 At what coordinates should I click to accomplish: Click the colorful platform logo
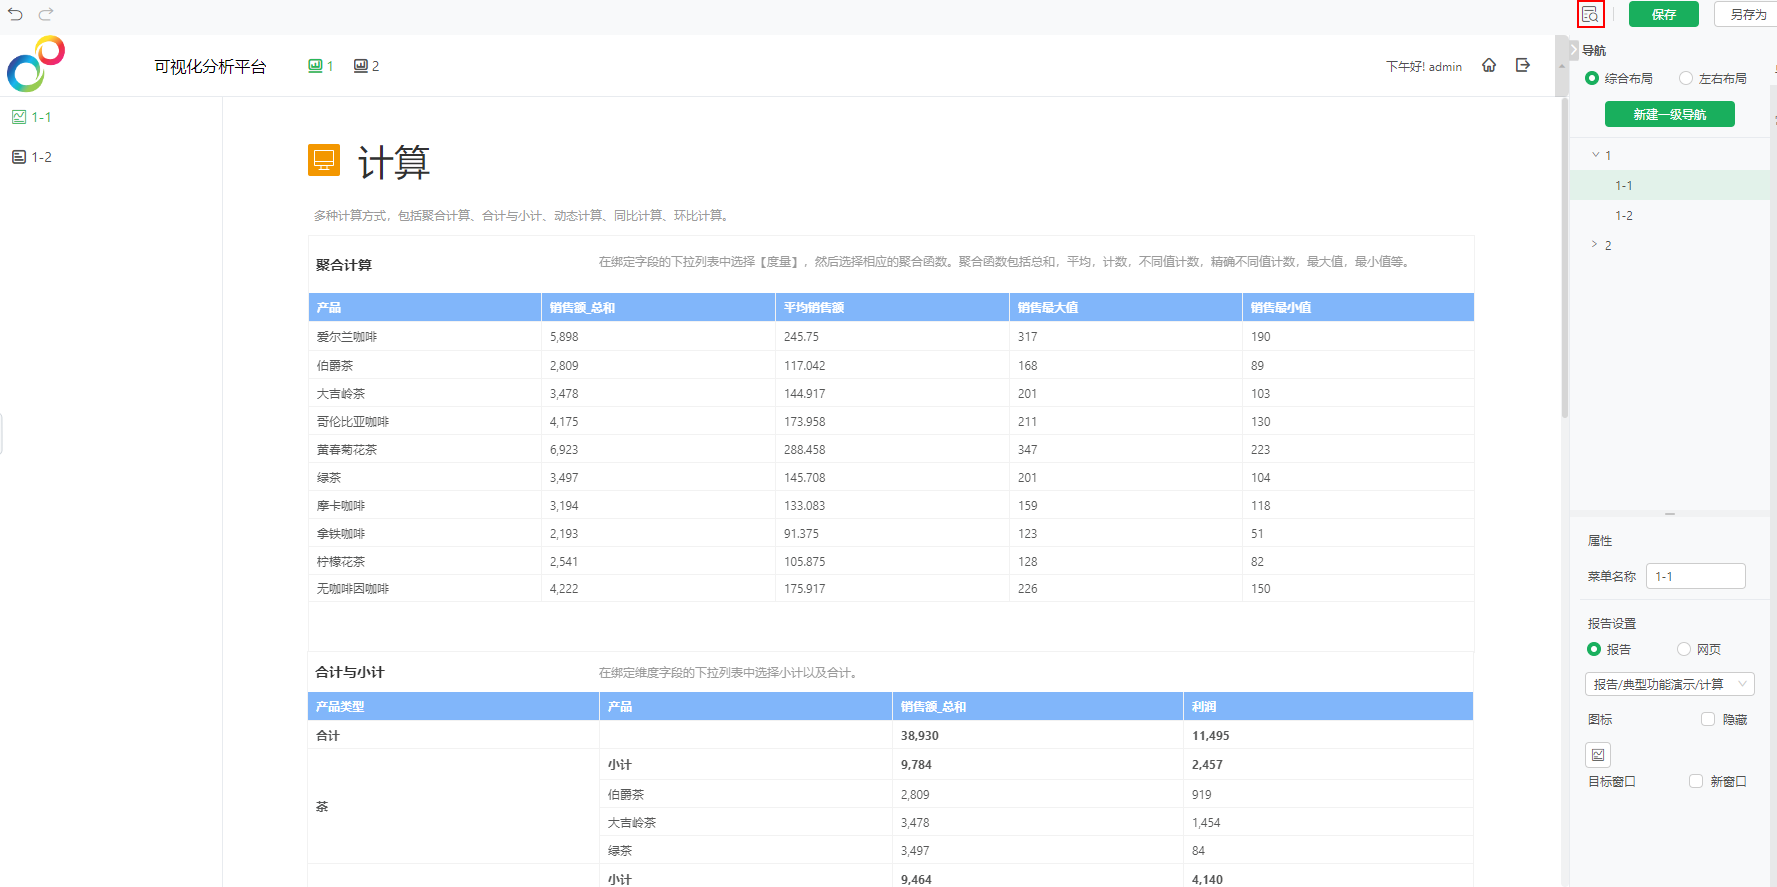click(36, 64)
